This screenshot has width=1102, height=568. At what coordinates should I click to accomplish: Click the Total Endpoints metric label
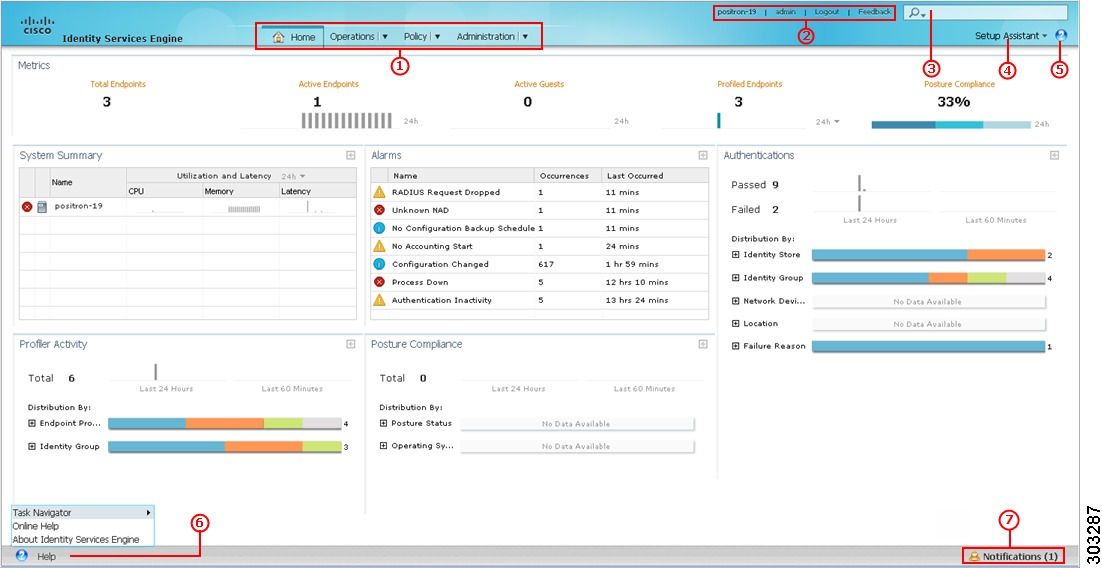(x=118, y=84)
